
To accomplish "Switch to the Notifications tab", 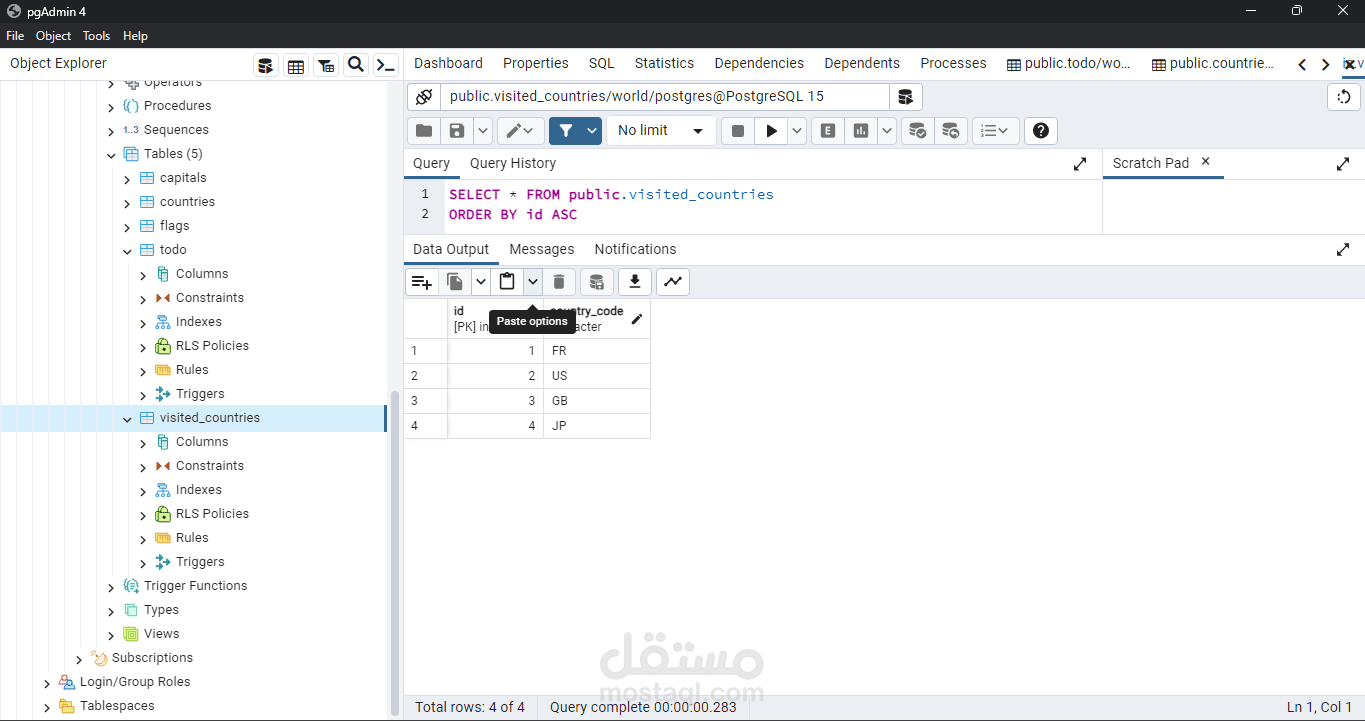I will point(635,249).
